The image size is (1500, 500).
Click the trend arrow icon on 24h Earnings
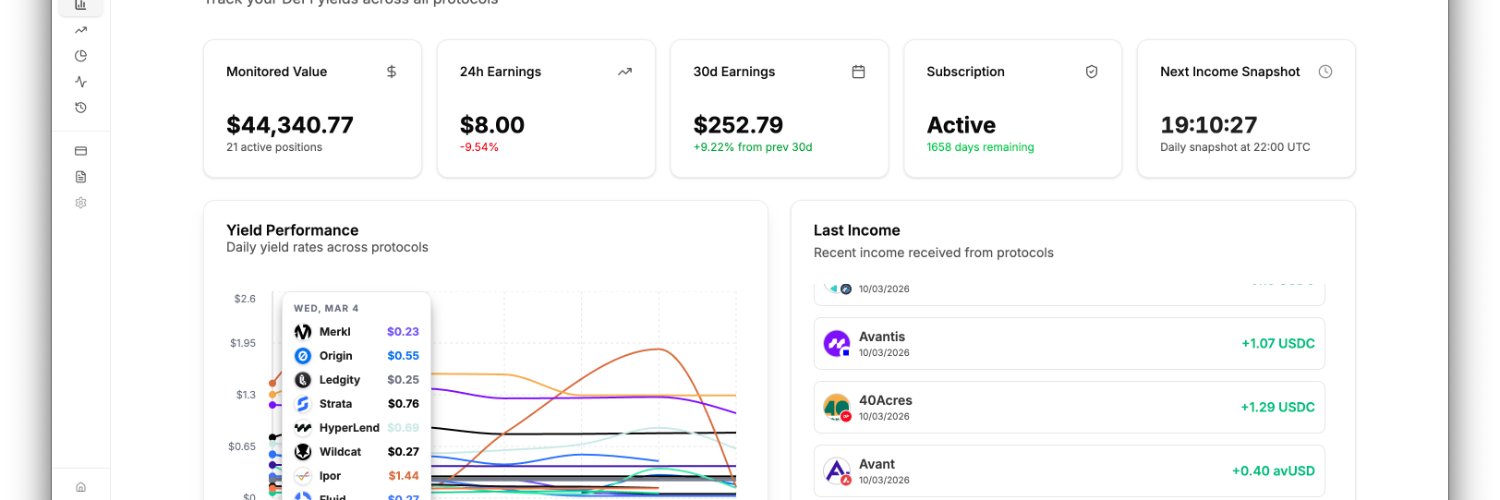(x=625, y=72)
